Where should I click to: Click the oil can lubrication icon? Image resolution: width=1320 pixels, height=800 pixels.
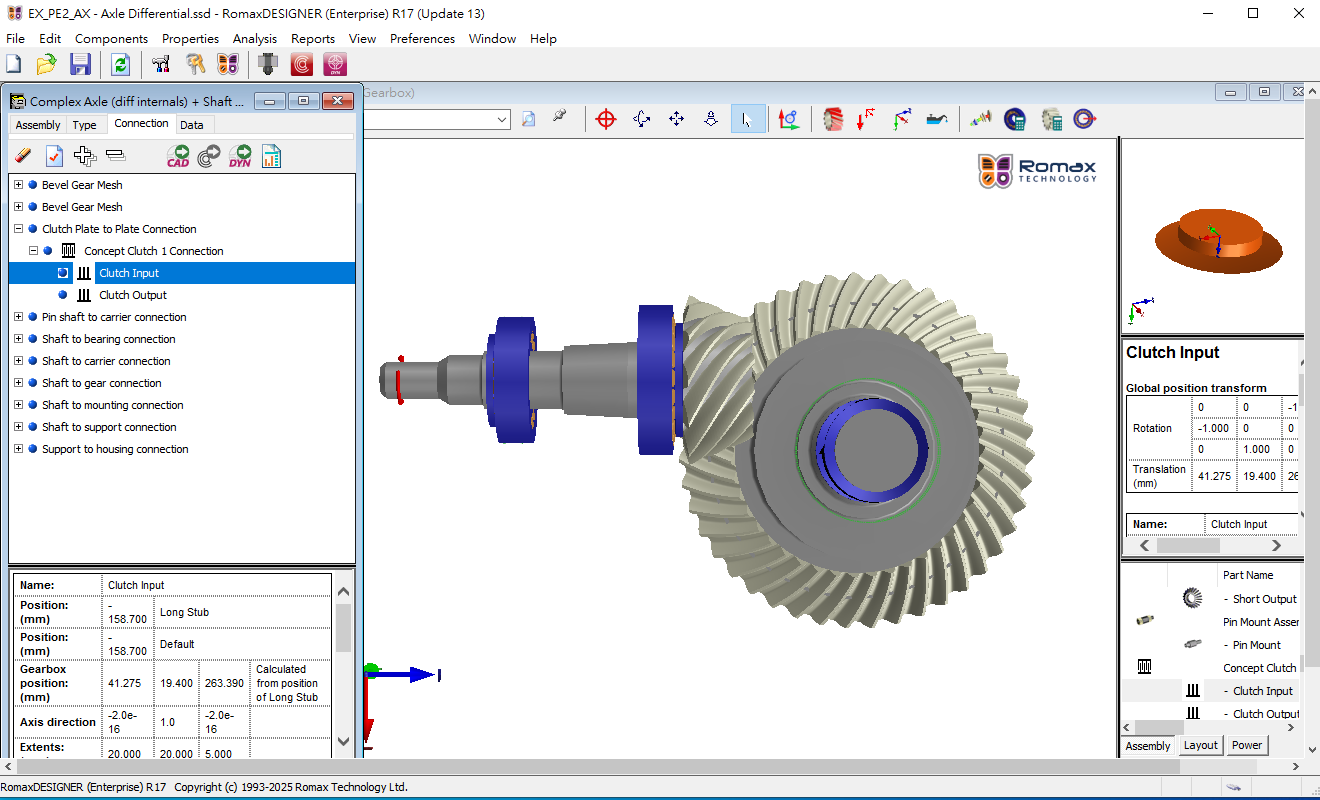click(x=936, y=119)
